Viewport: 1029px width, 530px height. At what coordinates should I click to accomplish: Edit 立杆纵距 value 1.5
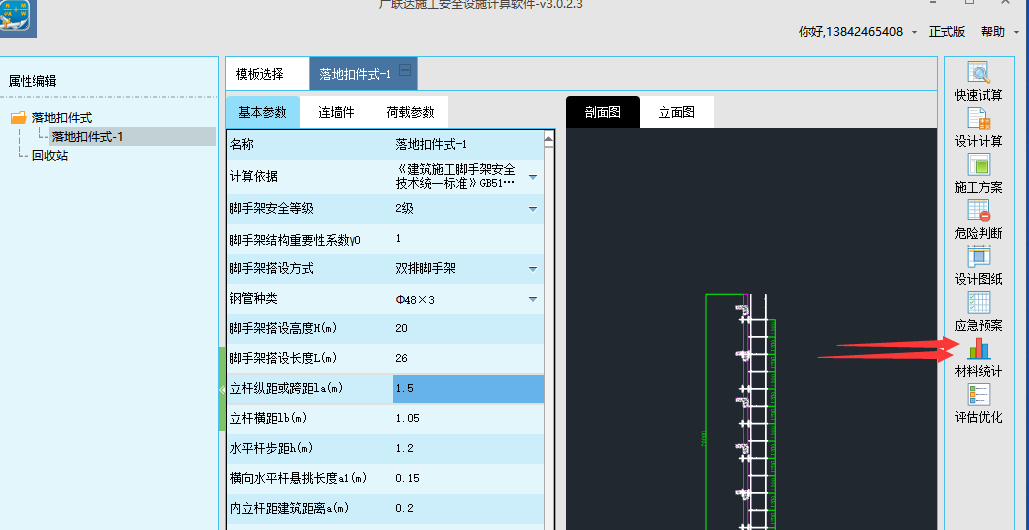468,389
